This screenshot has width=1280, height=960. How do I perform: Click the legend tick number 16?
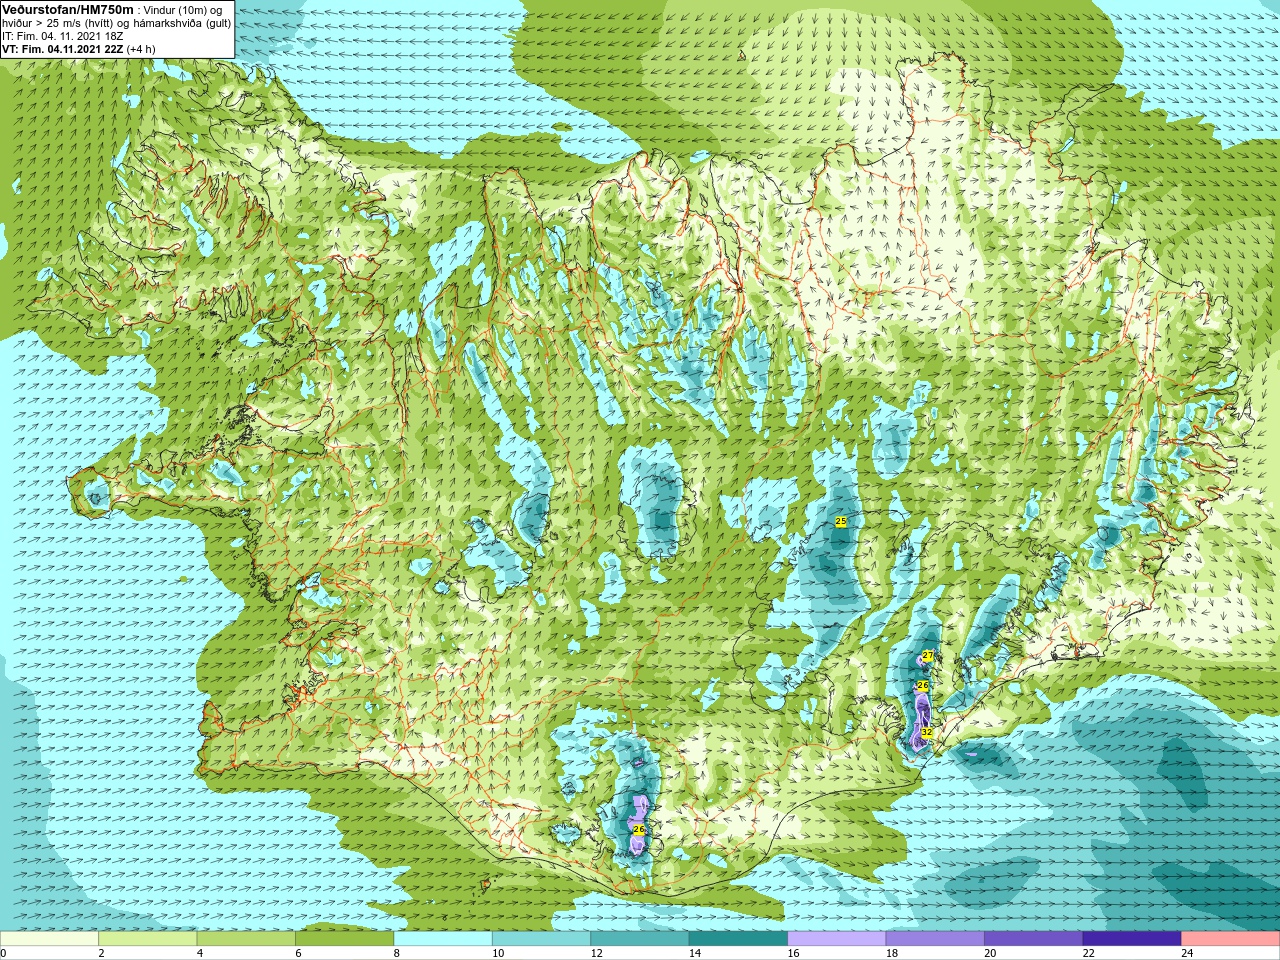tap(793, 954)
